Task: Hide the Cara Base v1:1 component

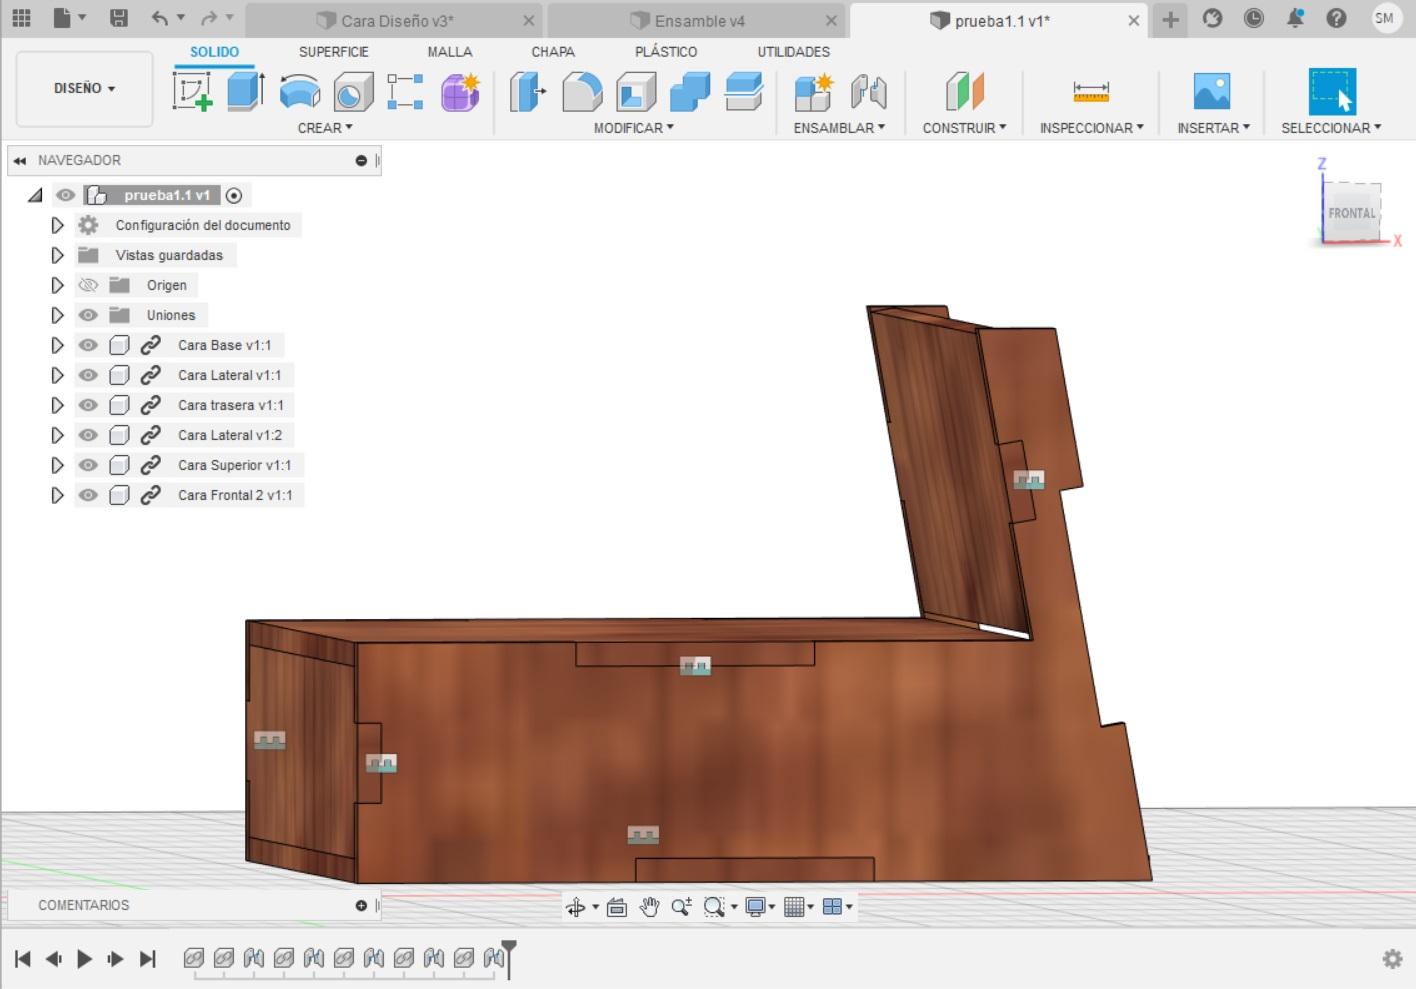Action: point(89,345)
